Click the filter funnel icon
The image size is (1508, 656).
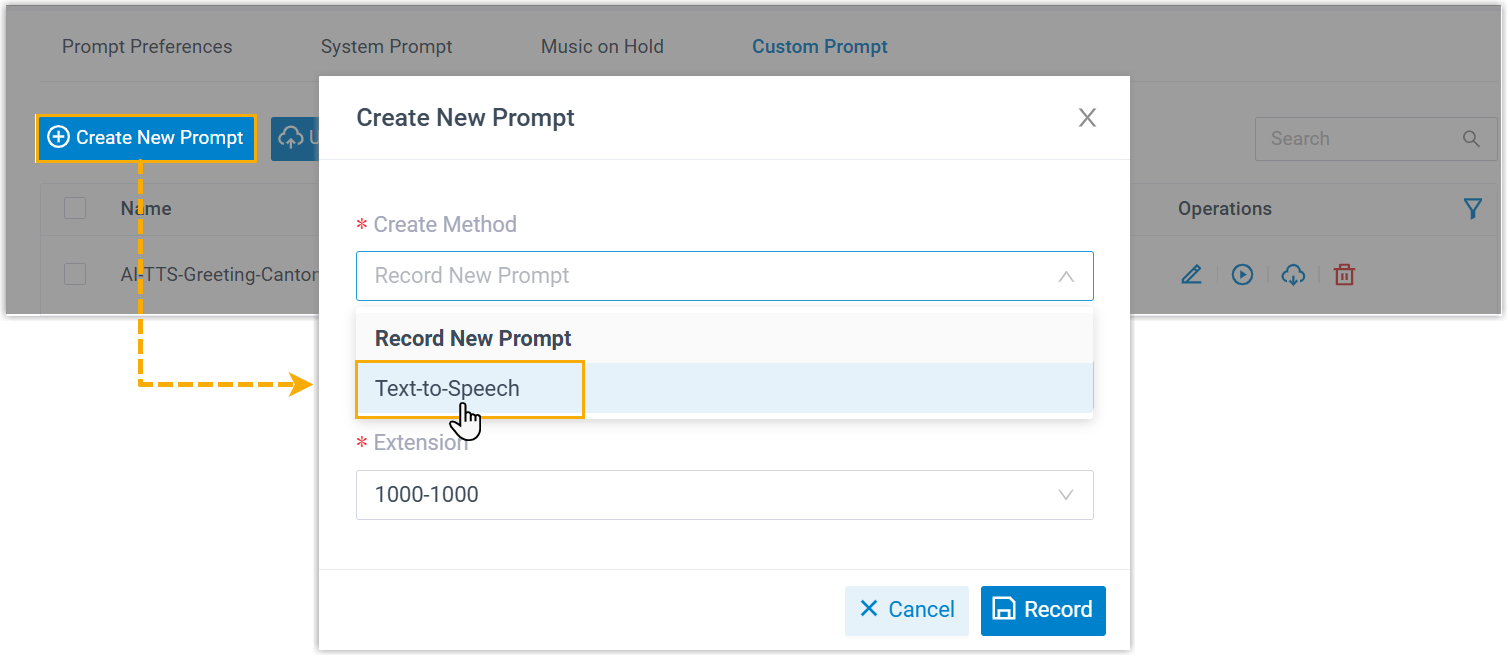pos(1472,208)
